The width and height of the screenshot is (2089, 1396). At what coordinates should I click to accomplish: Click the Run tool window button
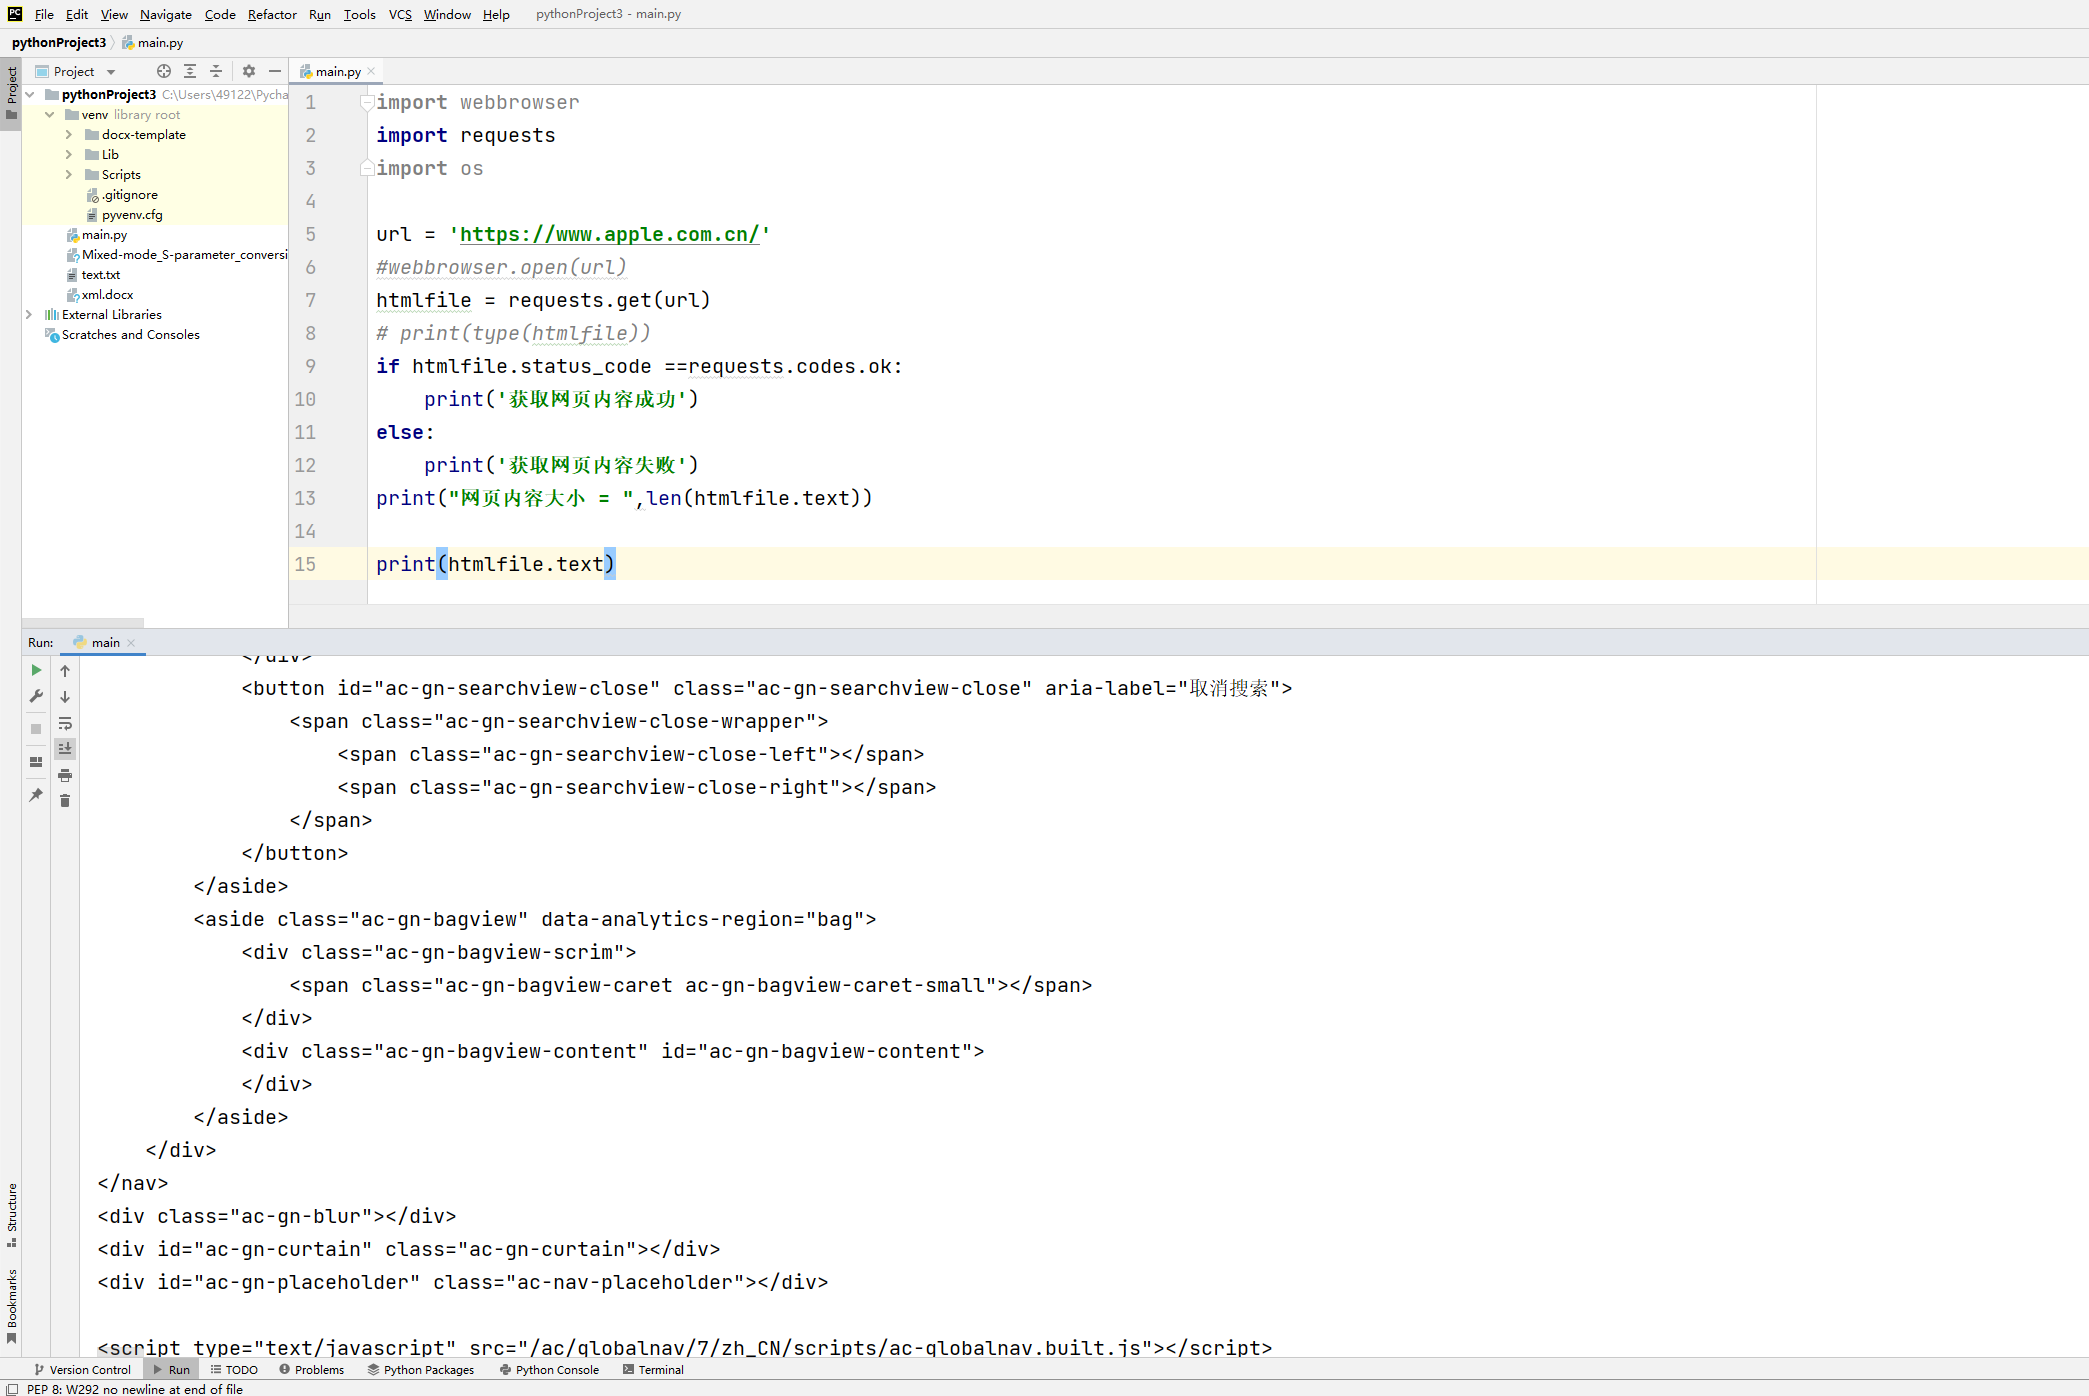tap(172, 1370)
